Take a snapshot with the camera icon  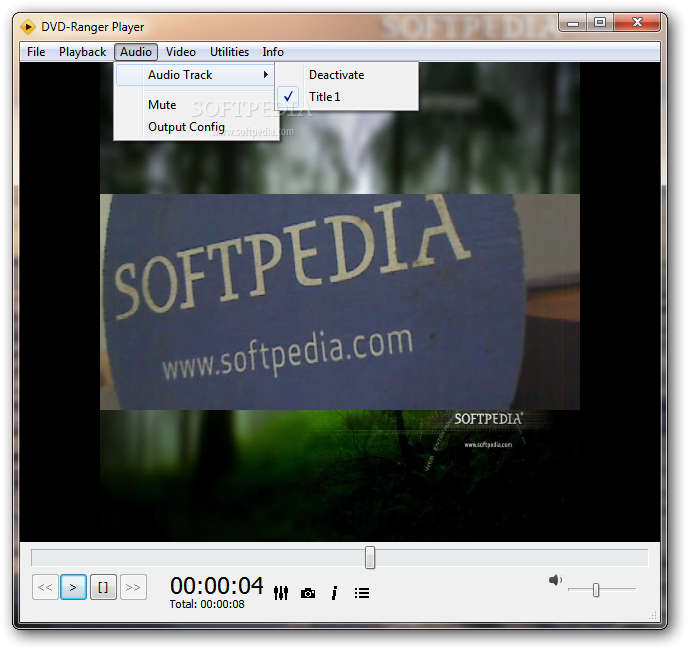coord(308,593)
